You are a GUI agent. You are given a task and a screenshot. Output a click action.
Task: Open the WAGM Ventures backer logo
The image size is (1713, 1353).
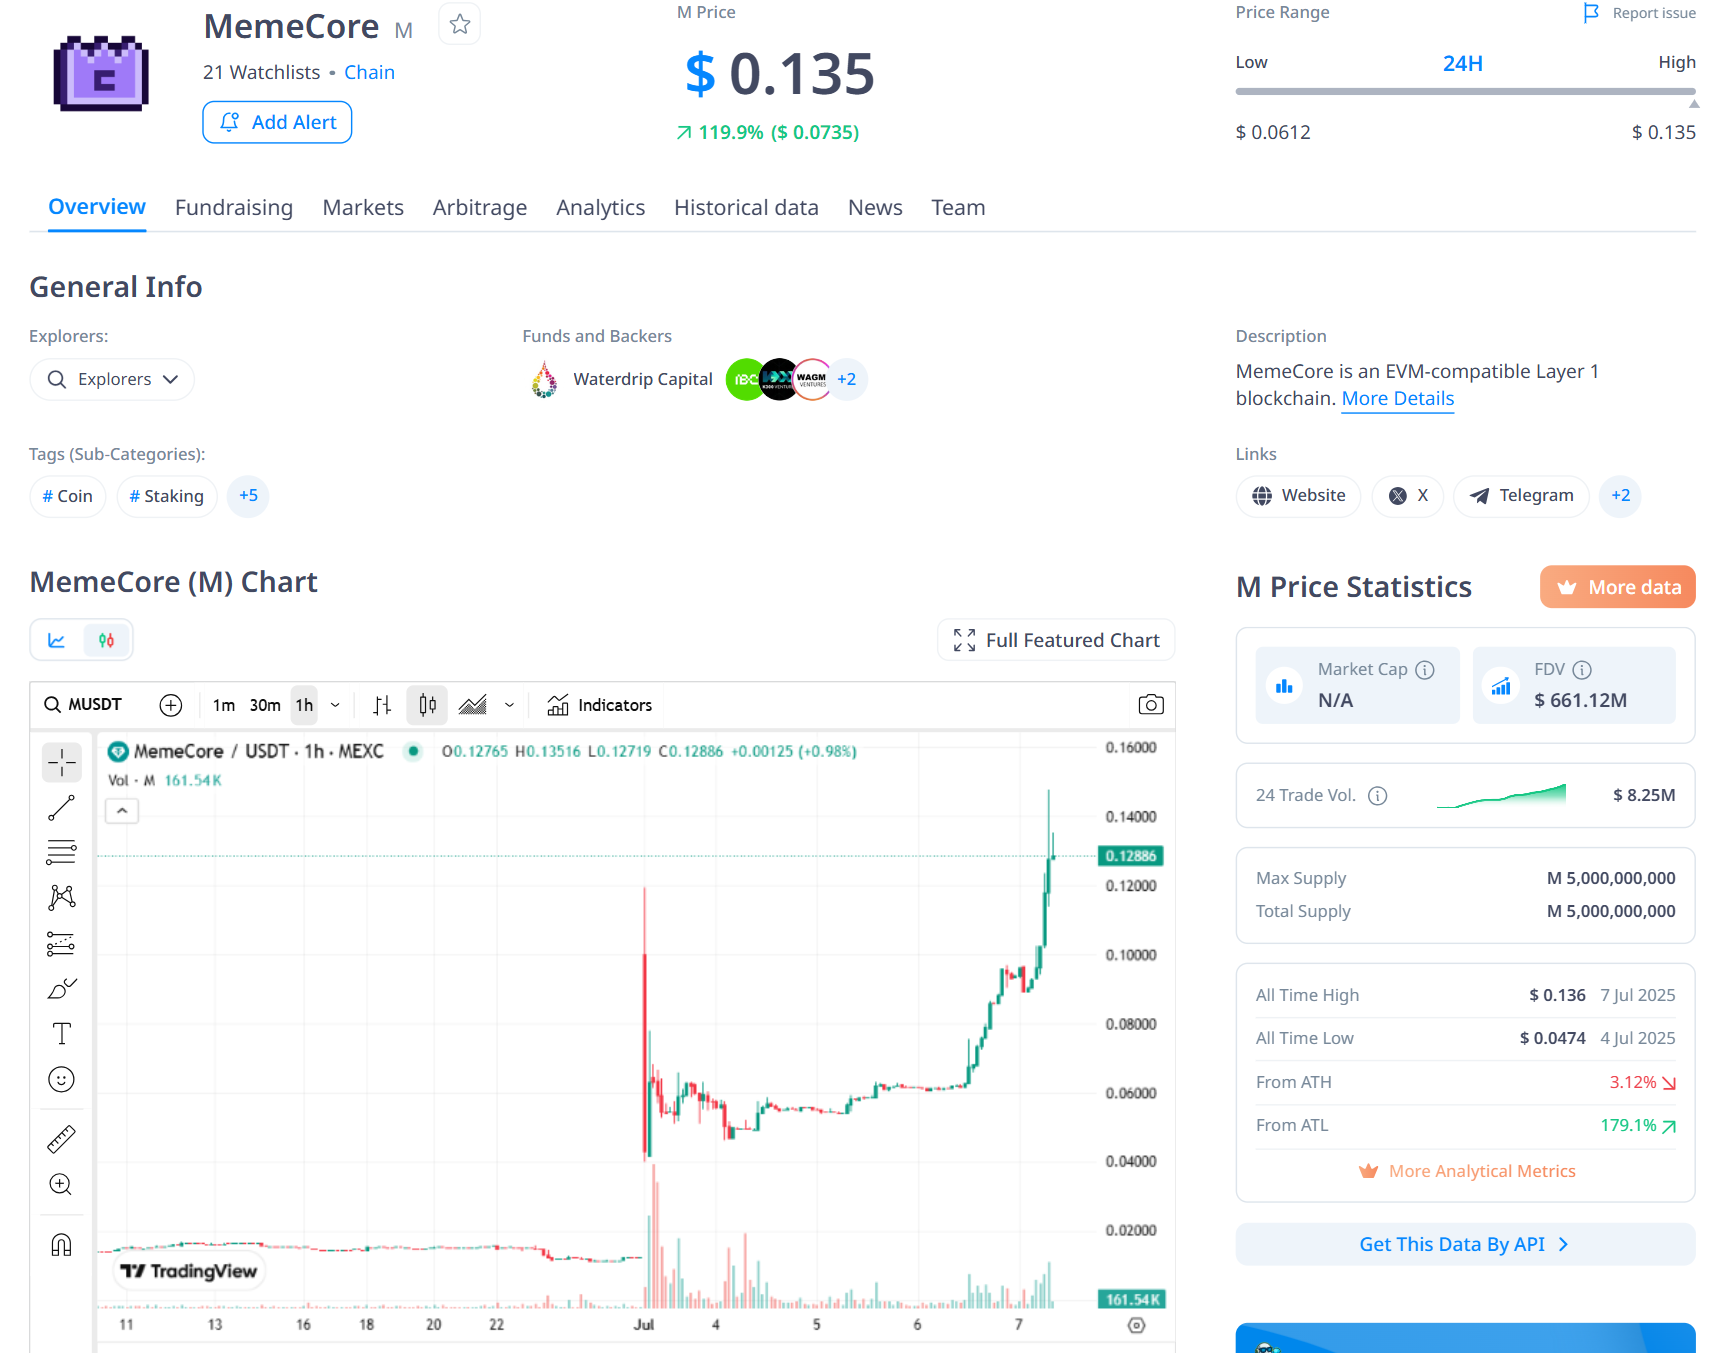click(812, 379)
